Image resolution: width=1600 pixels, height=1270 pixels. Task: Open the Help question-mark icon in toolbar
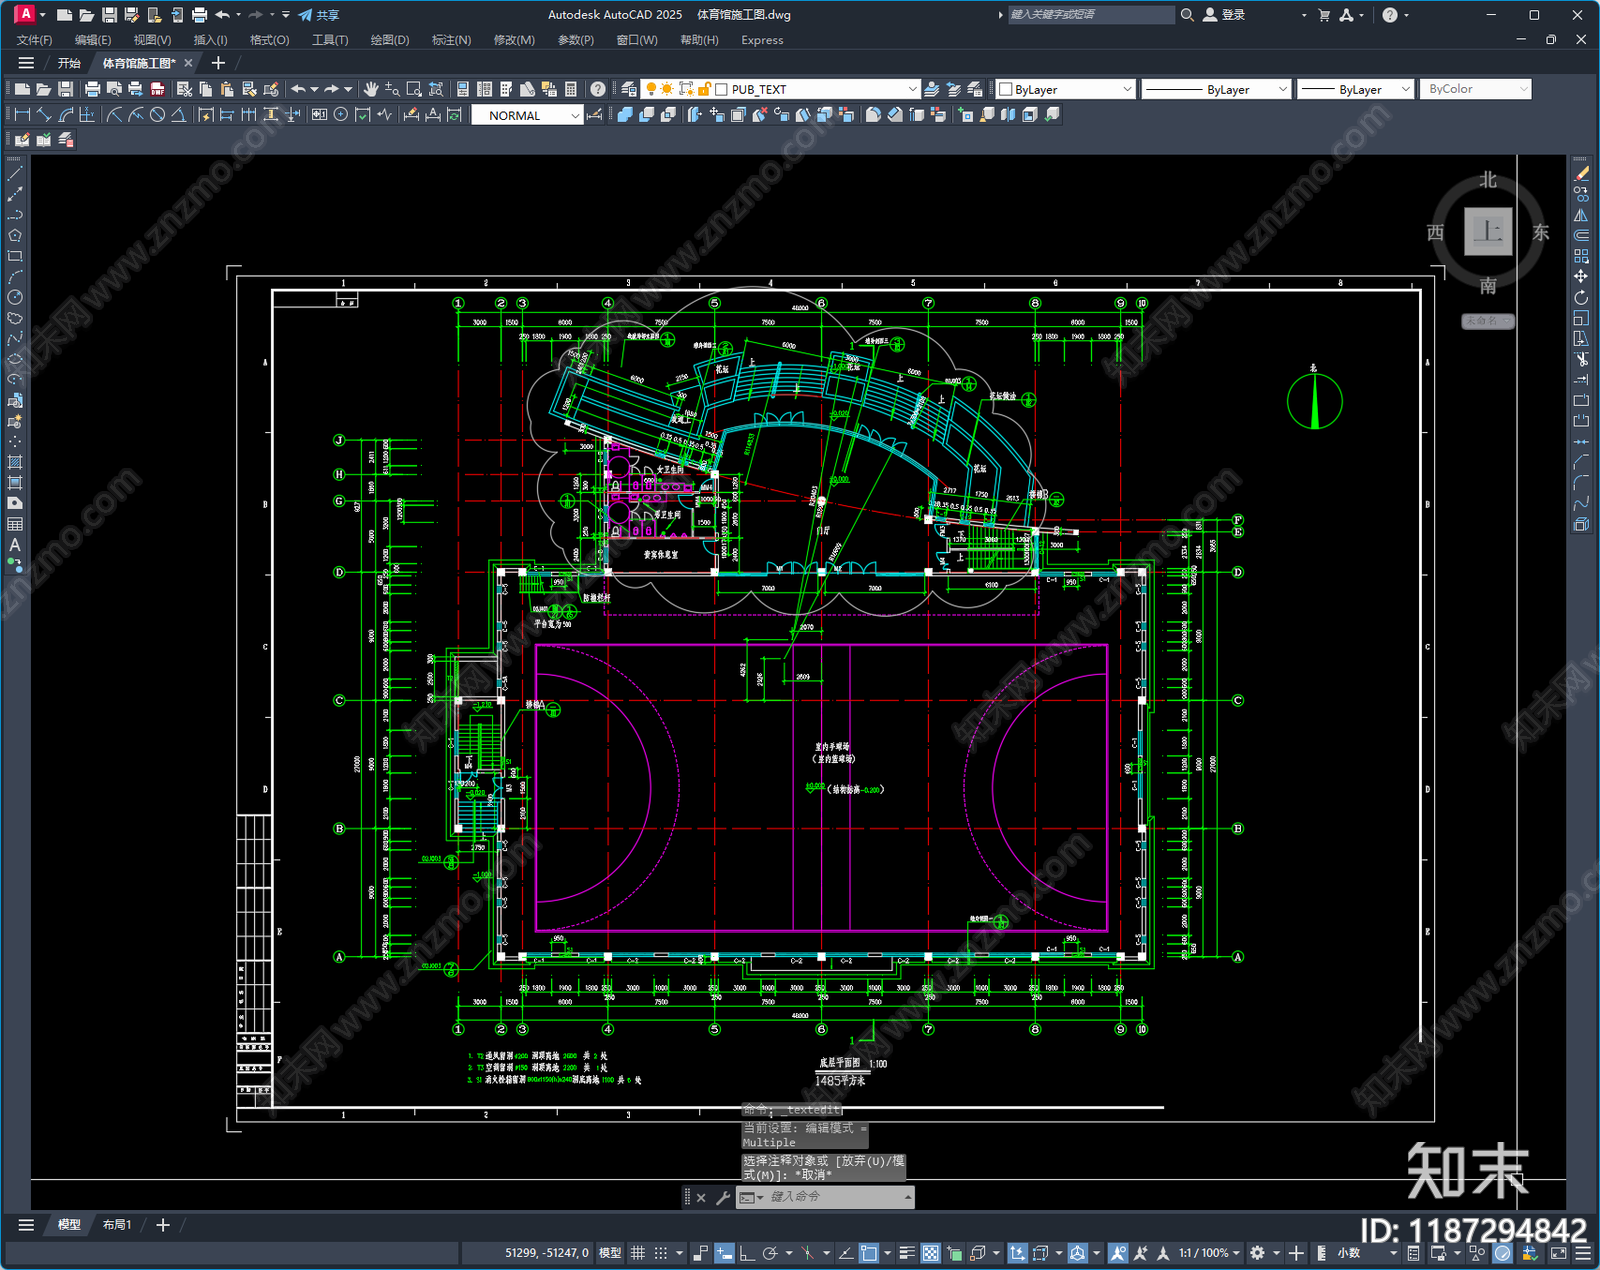pyautogui.click(x=597, y=89)
